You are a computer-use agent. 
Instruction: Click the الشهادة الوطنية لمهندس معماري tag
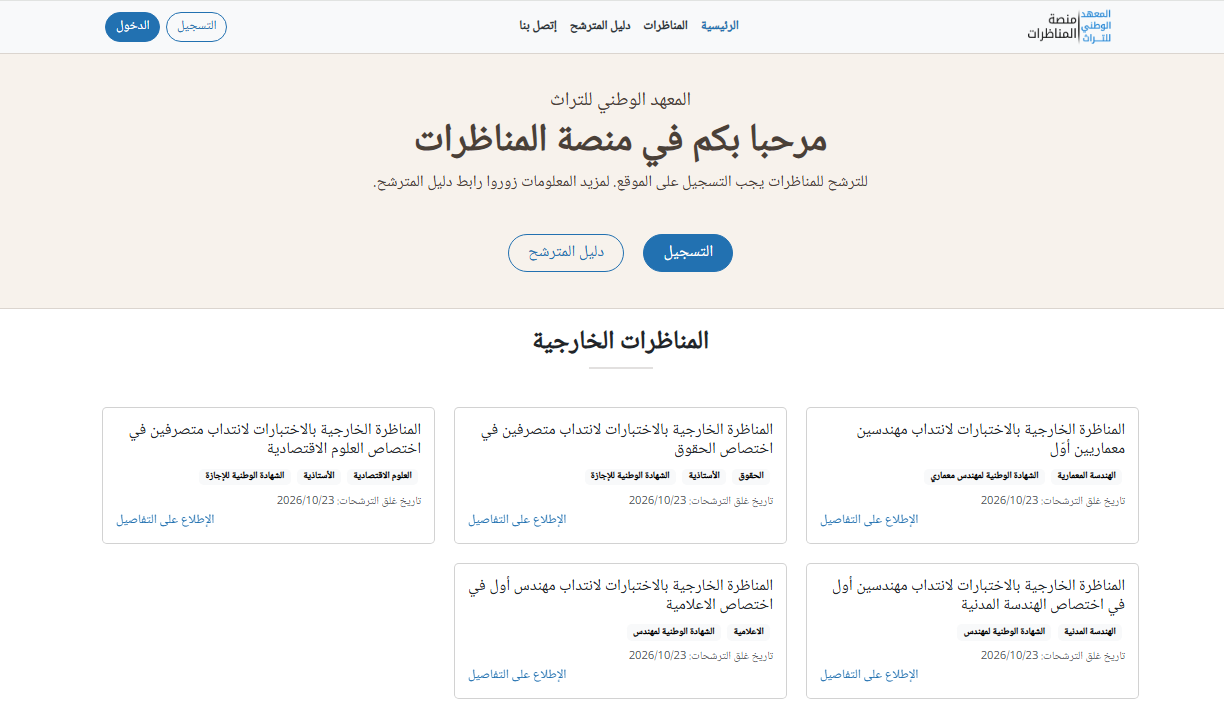(986, 476)
